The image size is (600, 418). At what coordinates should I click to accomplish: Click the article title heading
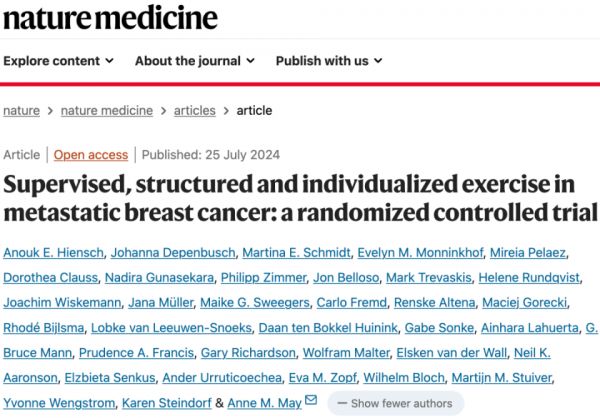[300, 200]
